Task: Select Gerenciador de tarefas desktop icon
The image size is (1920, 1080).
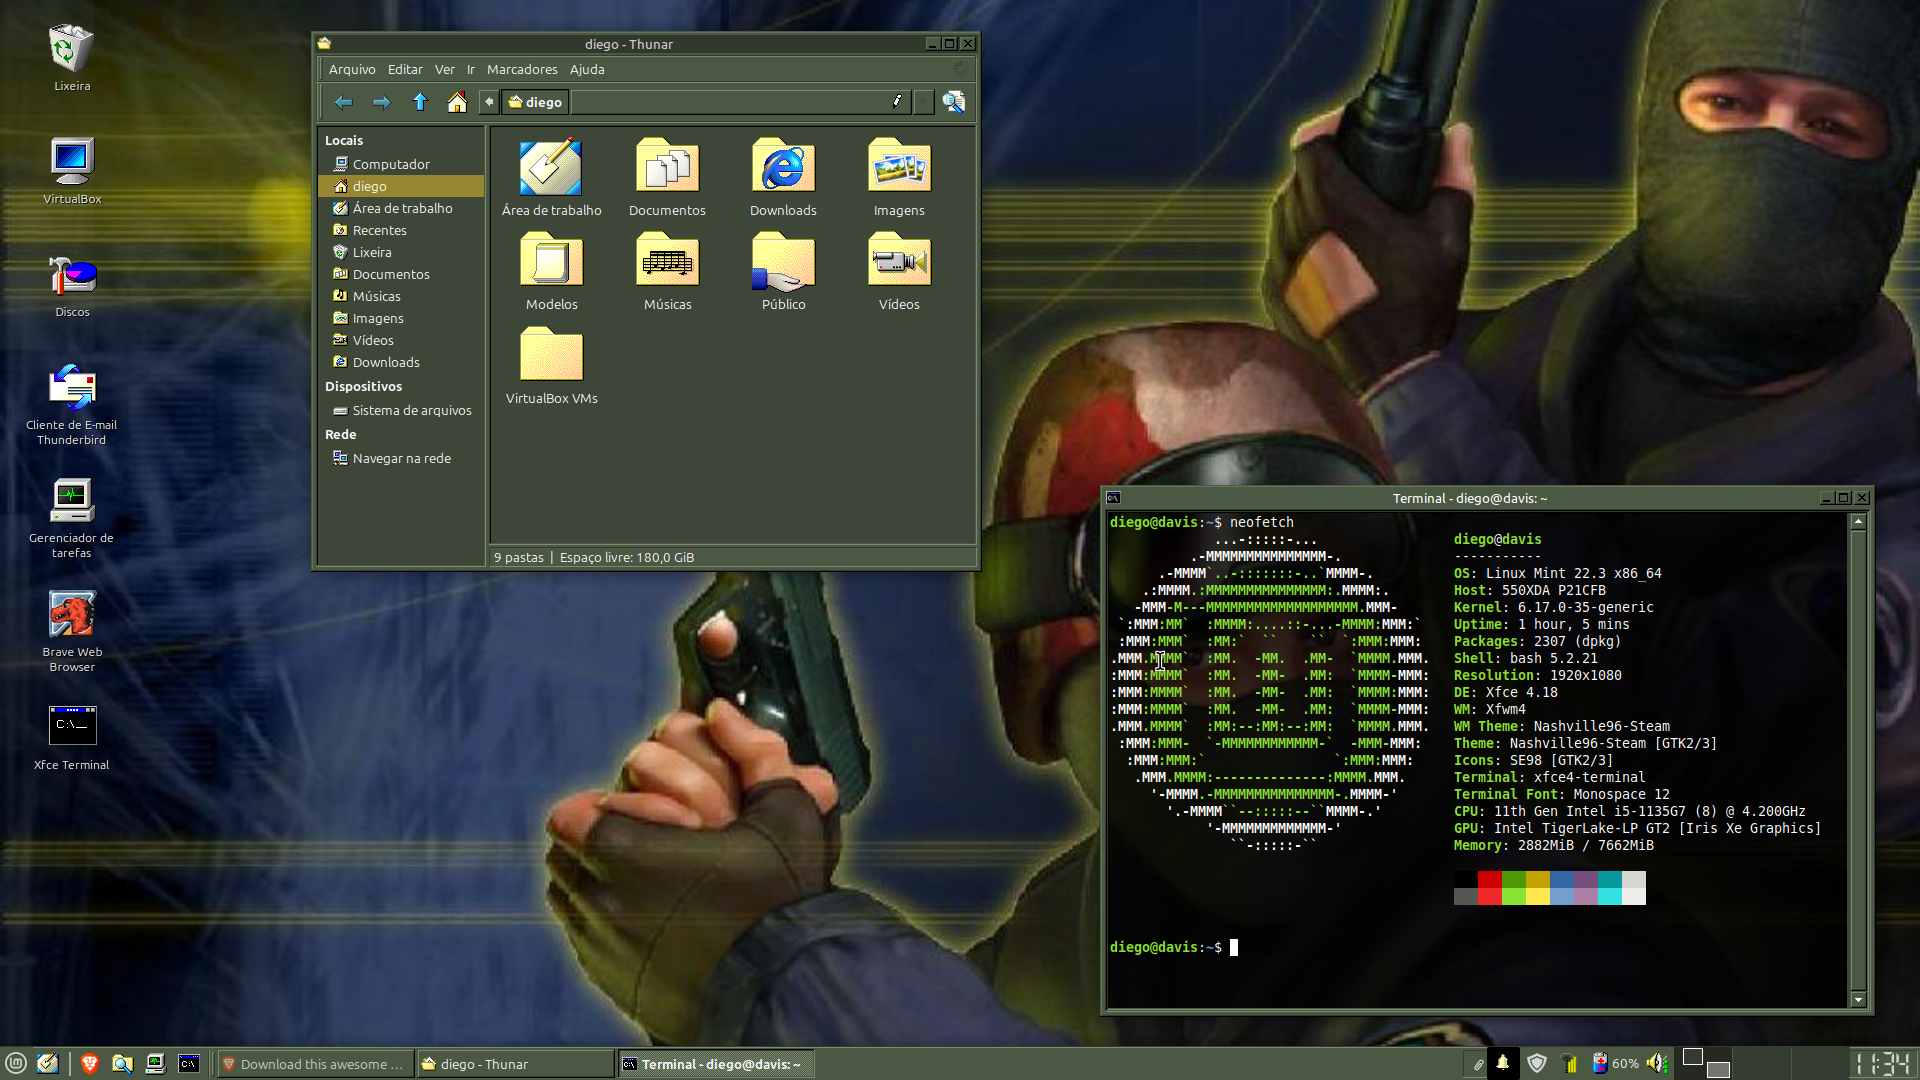Action: tap(72, 500)
